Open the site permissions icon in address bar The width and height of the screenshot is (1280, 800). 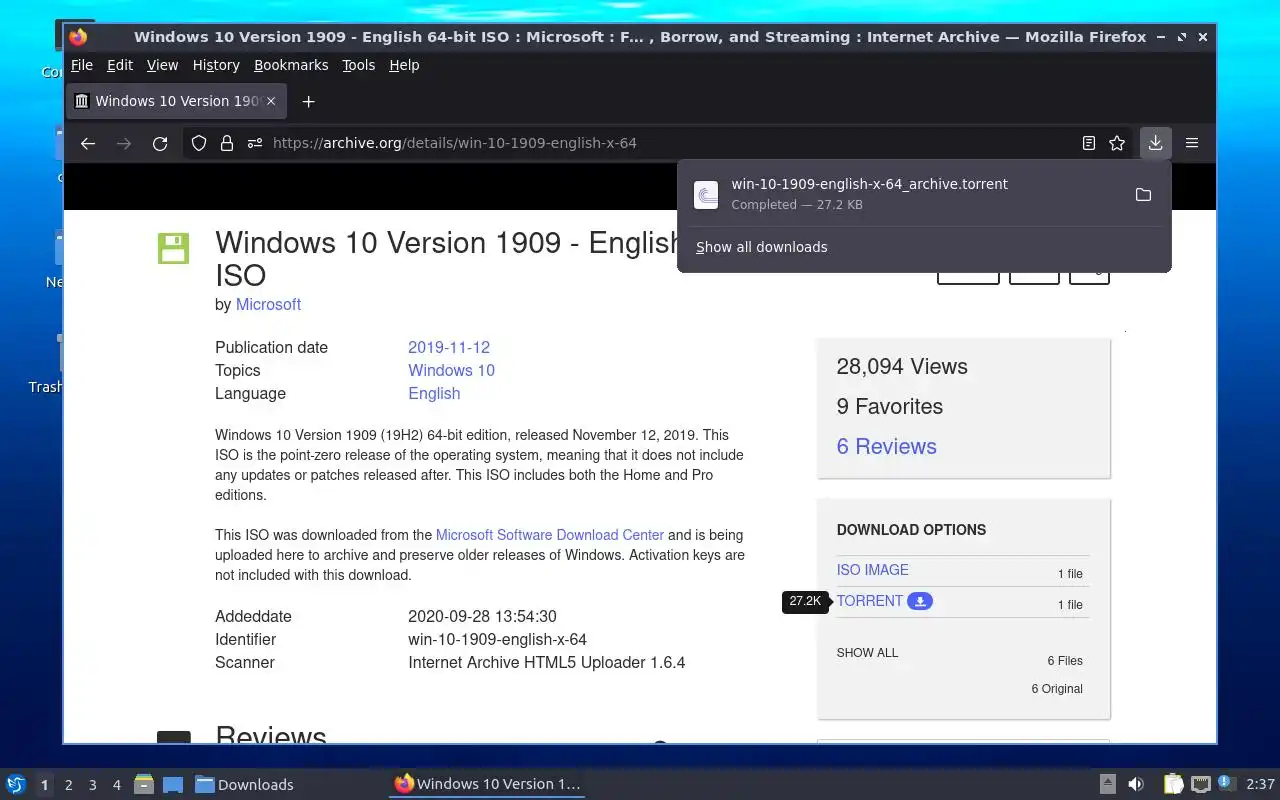254,143
